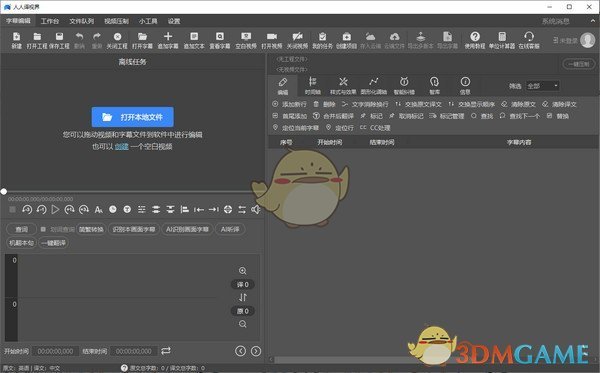The height and width of the screenshot is (373, 600).
Task: Create a blank video via 空白视频
Action: [246, 40]
